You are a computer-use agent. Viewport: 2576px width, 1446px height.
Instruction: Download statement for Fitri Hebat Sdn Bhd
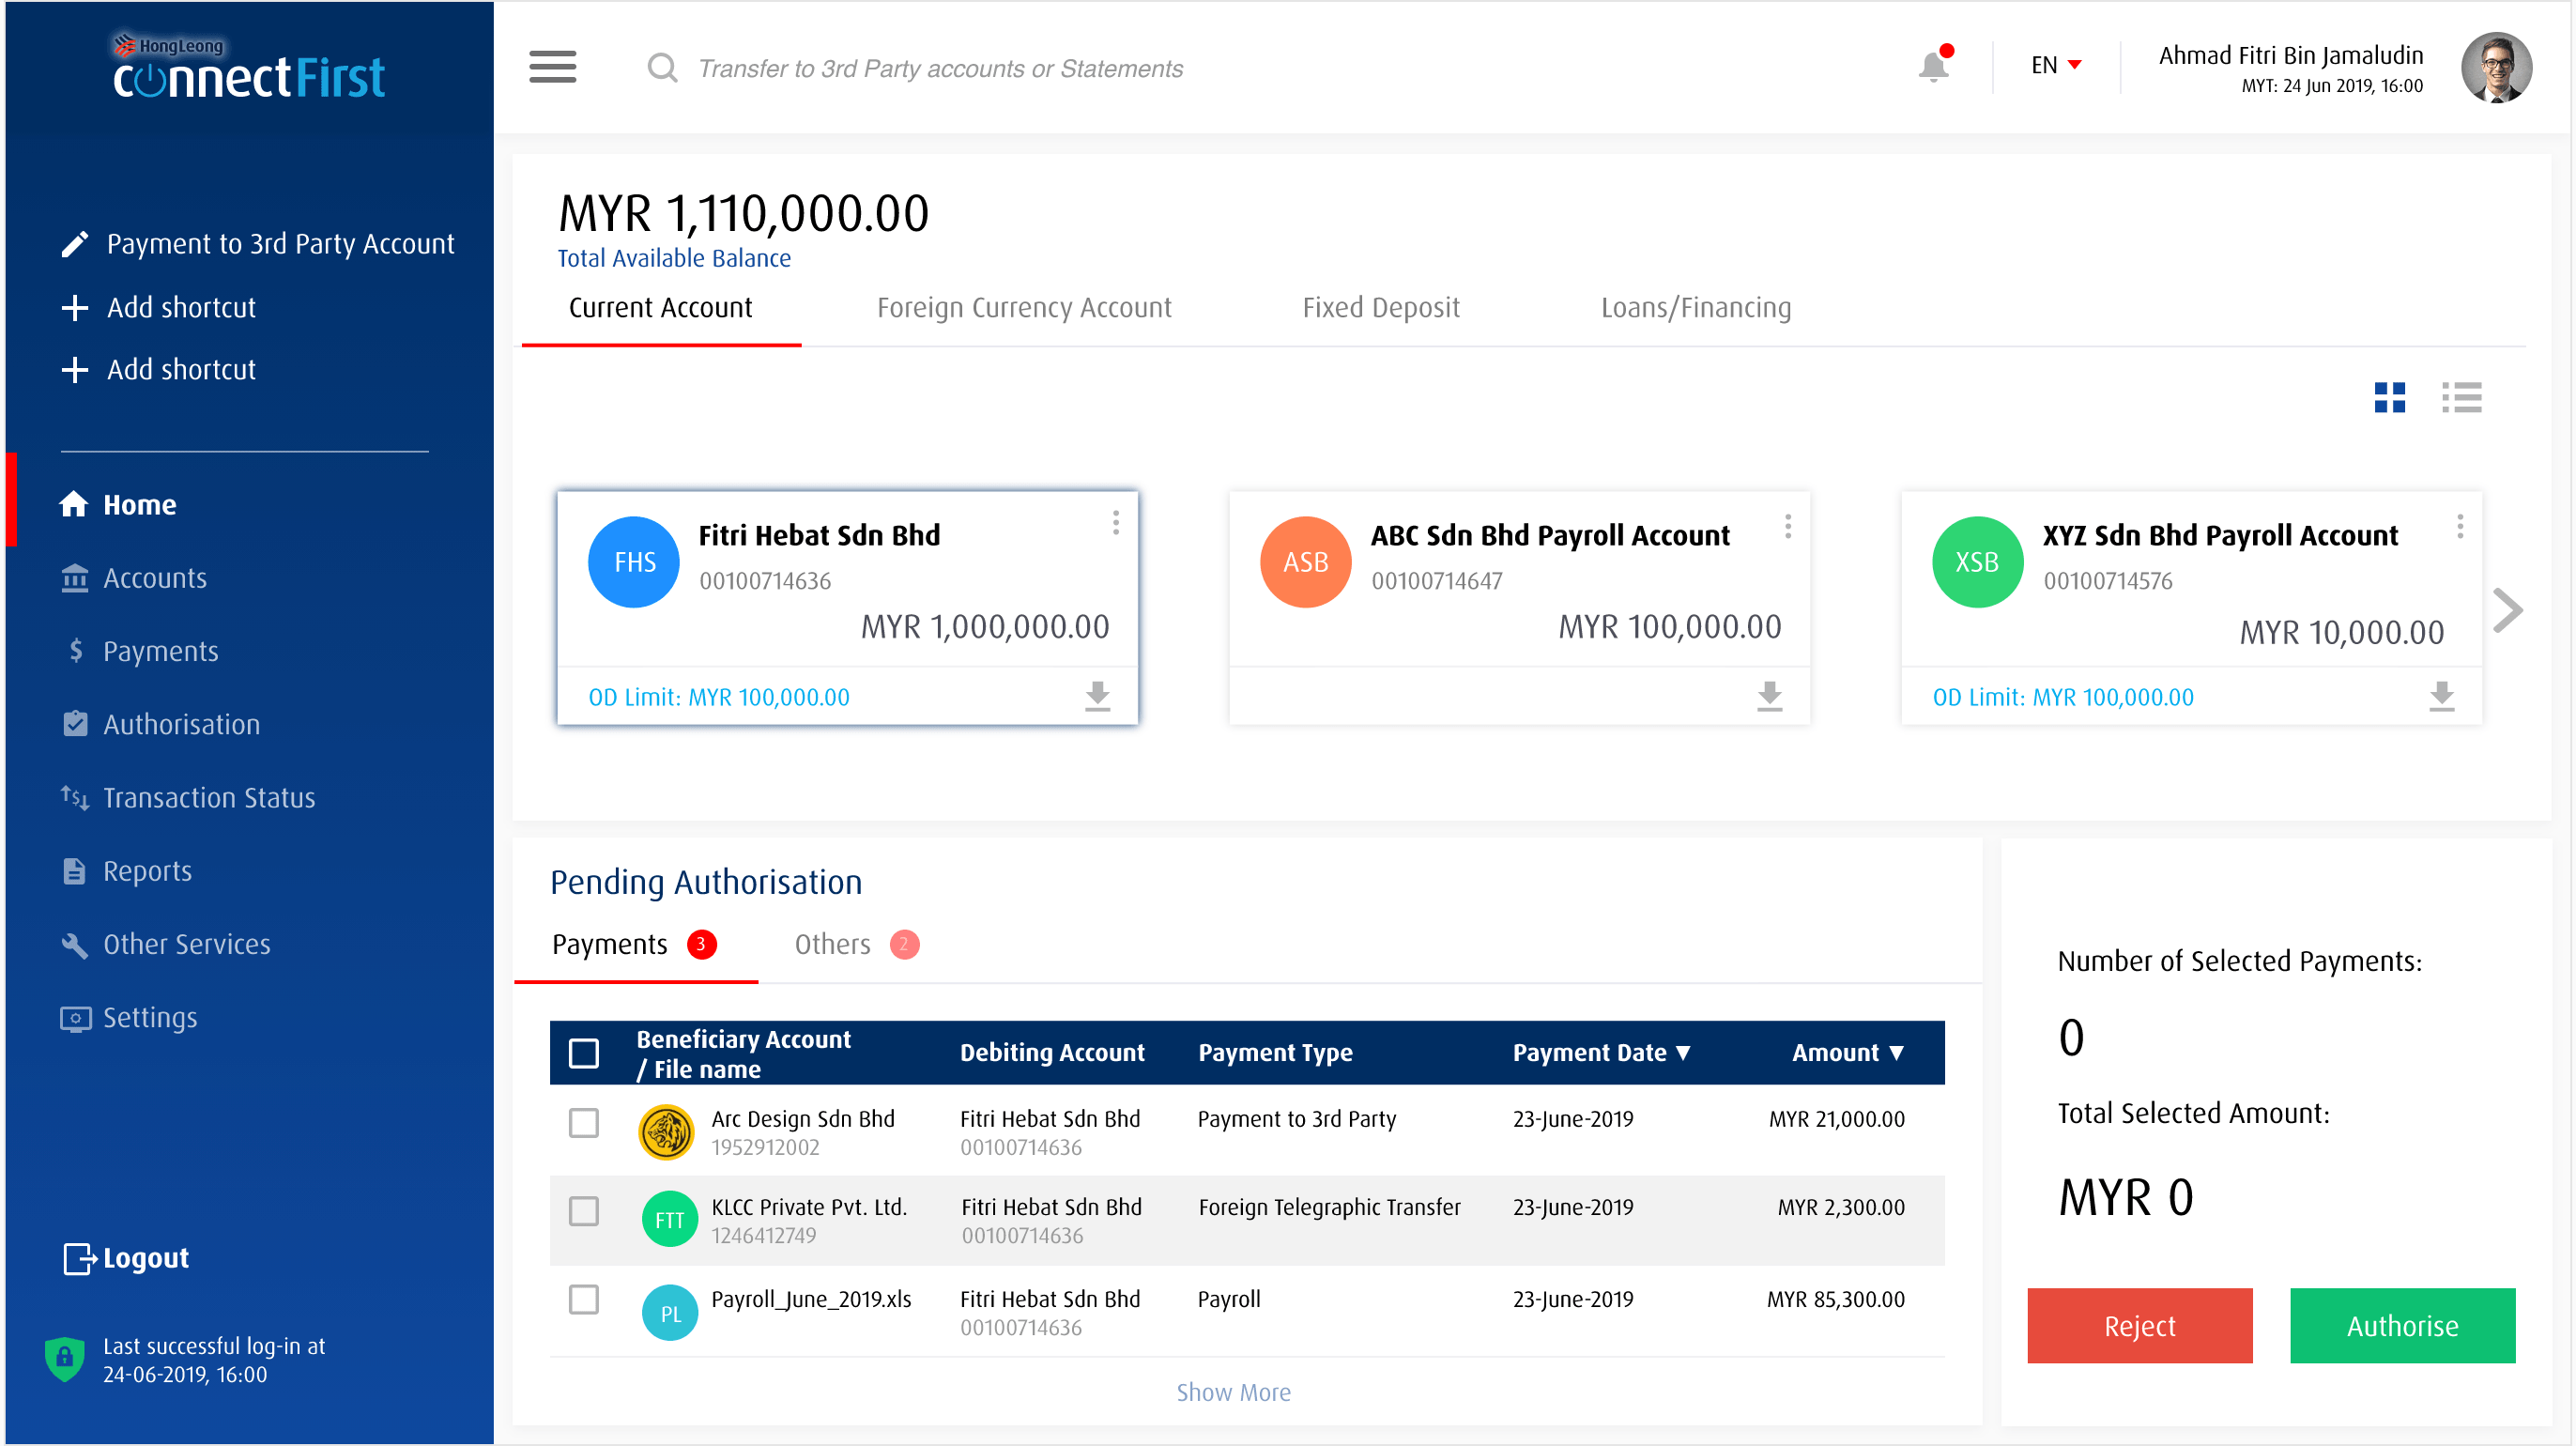pyautogui.click(x=1097, y=696)
